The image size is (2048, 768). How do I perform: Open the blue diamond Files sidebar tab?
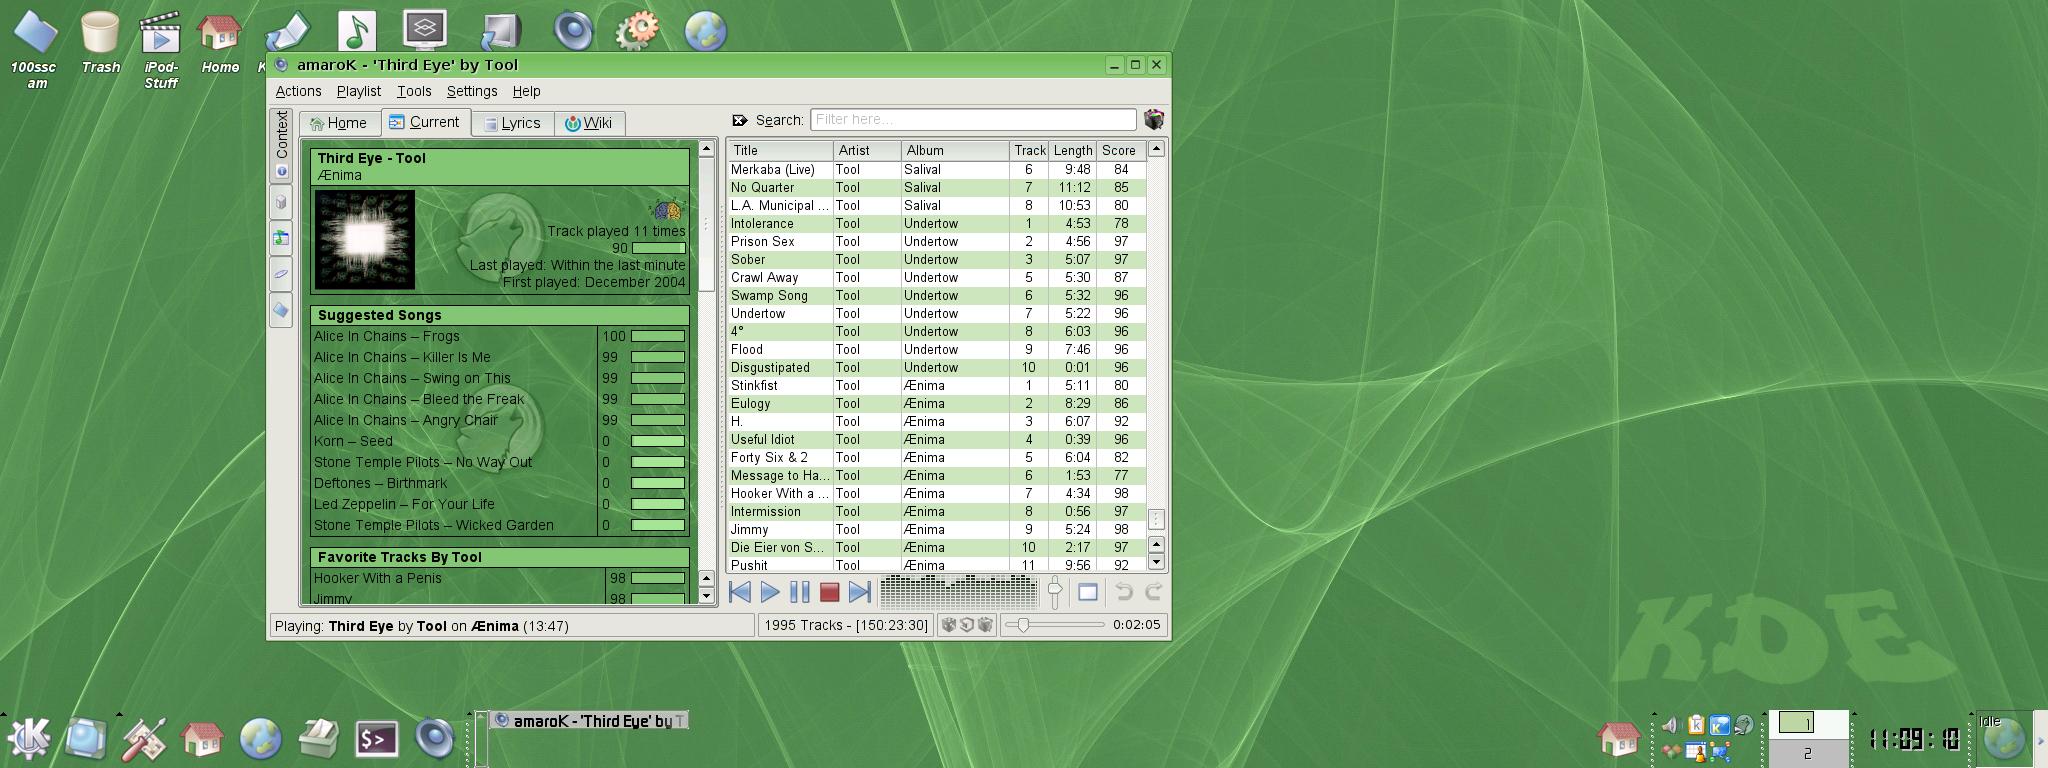[281, 310]
